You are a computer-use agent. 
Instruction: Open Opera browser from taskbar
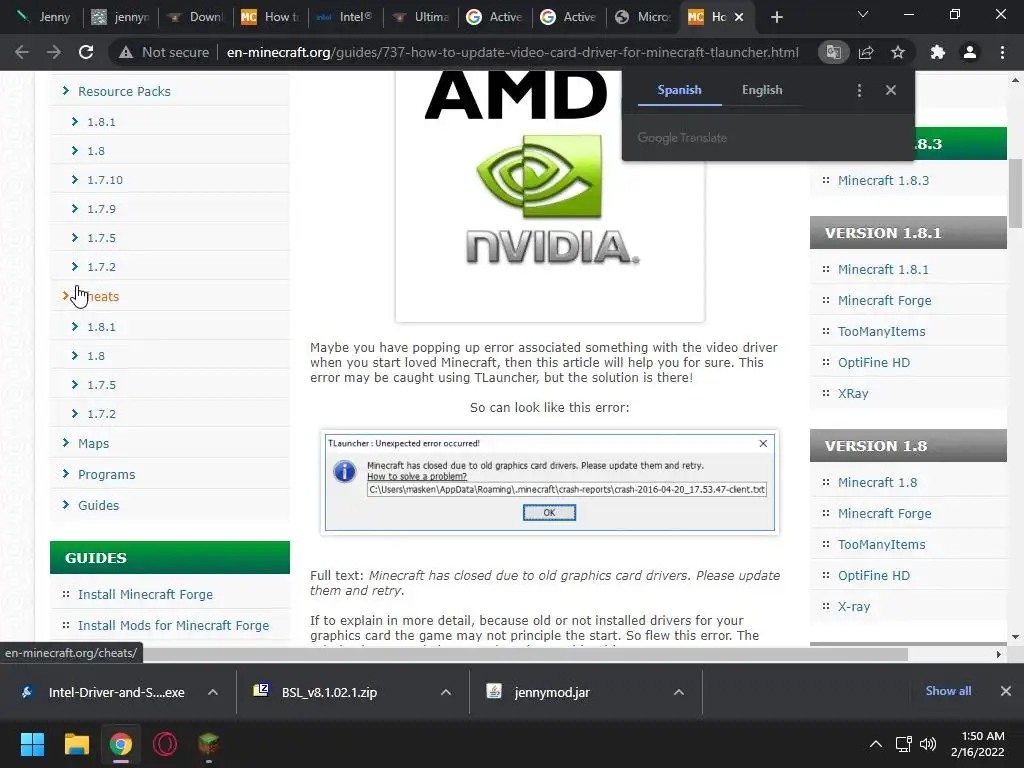pyautogui.click(x=165, y=744)
